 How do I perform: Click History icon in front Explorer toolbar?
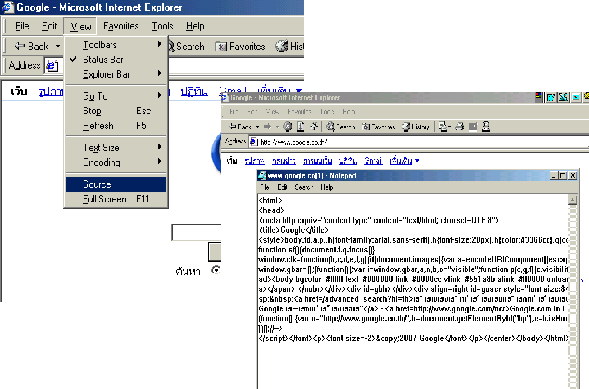(x=282, y=46)
